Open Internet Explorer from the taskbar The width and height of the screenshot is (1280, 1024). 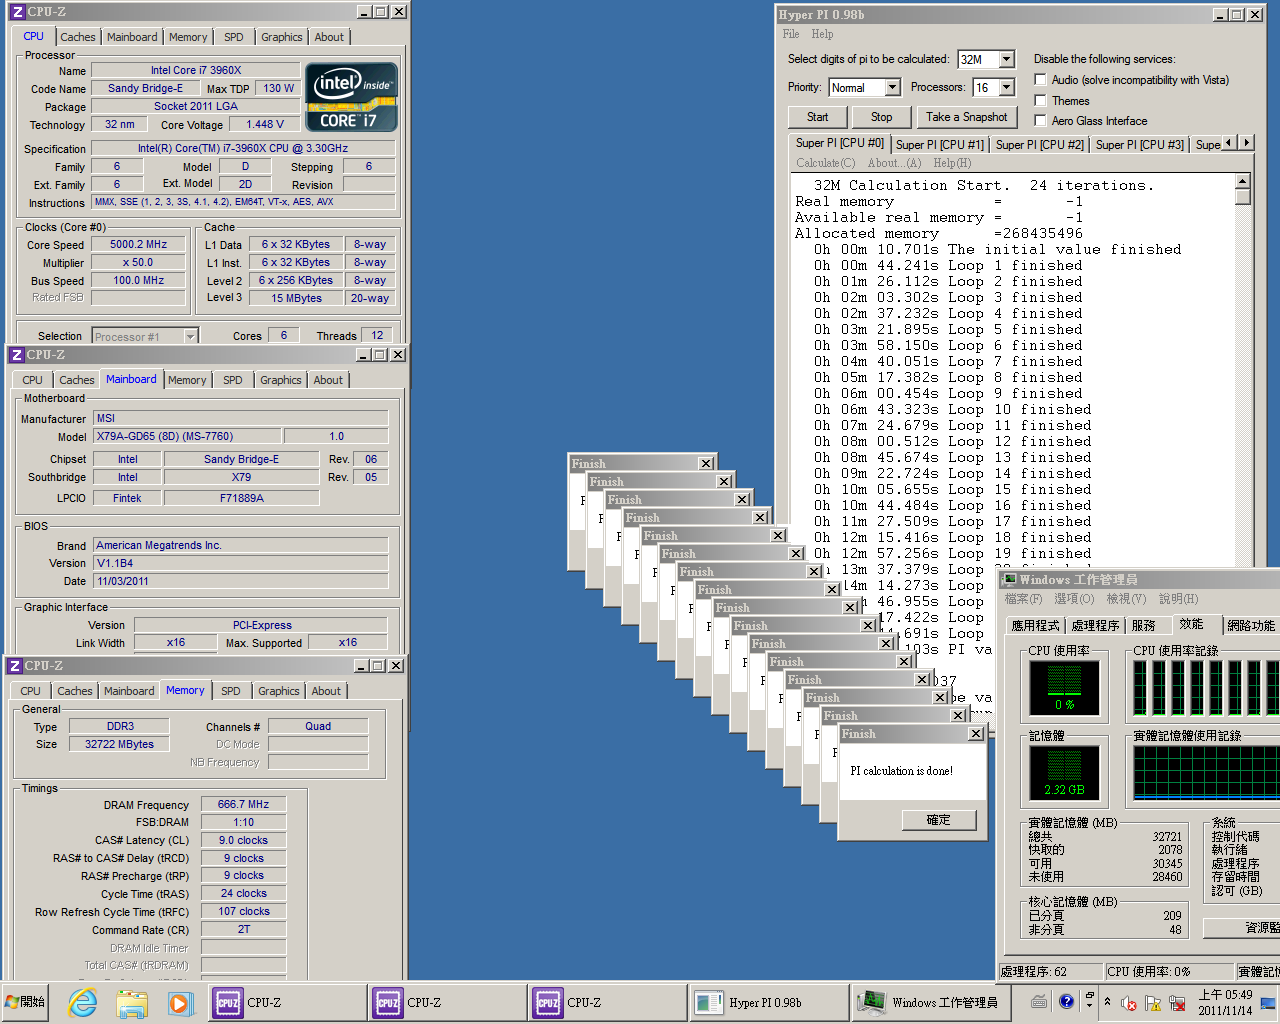pyautogui.click(x=83, y=1002)
